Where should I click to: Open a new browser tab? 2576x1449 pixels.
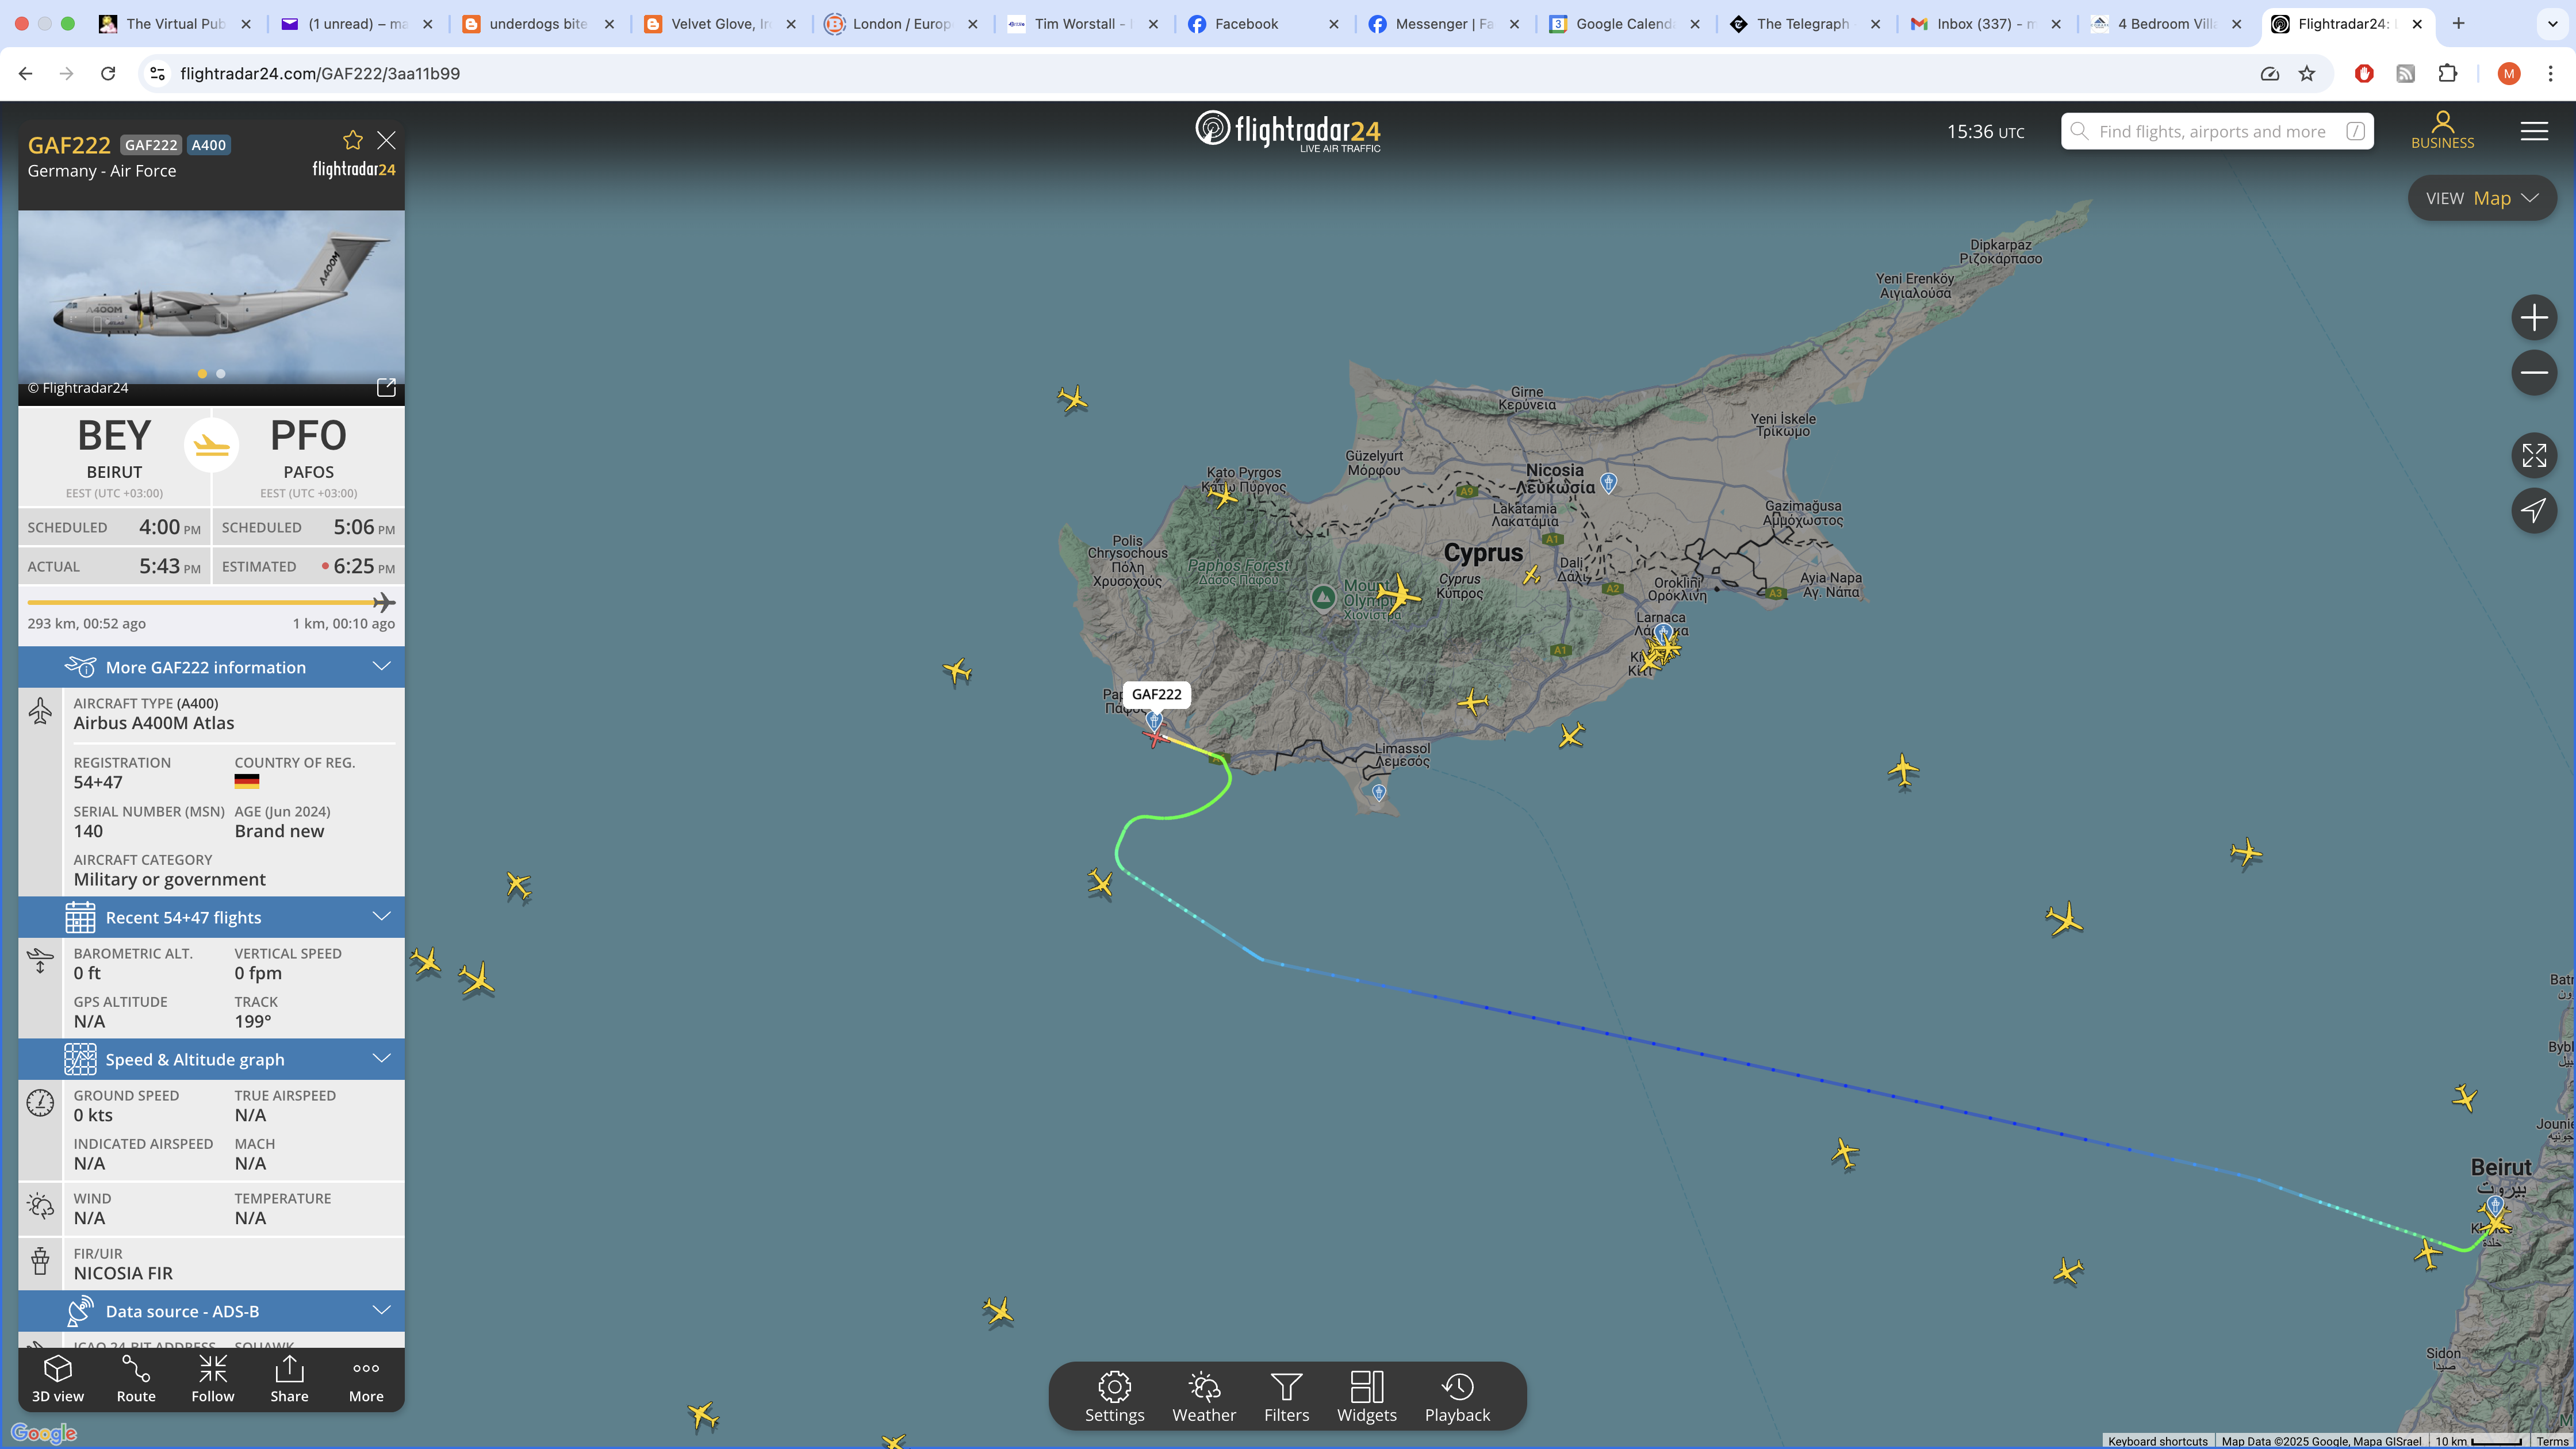(2459, 23)
